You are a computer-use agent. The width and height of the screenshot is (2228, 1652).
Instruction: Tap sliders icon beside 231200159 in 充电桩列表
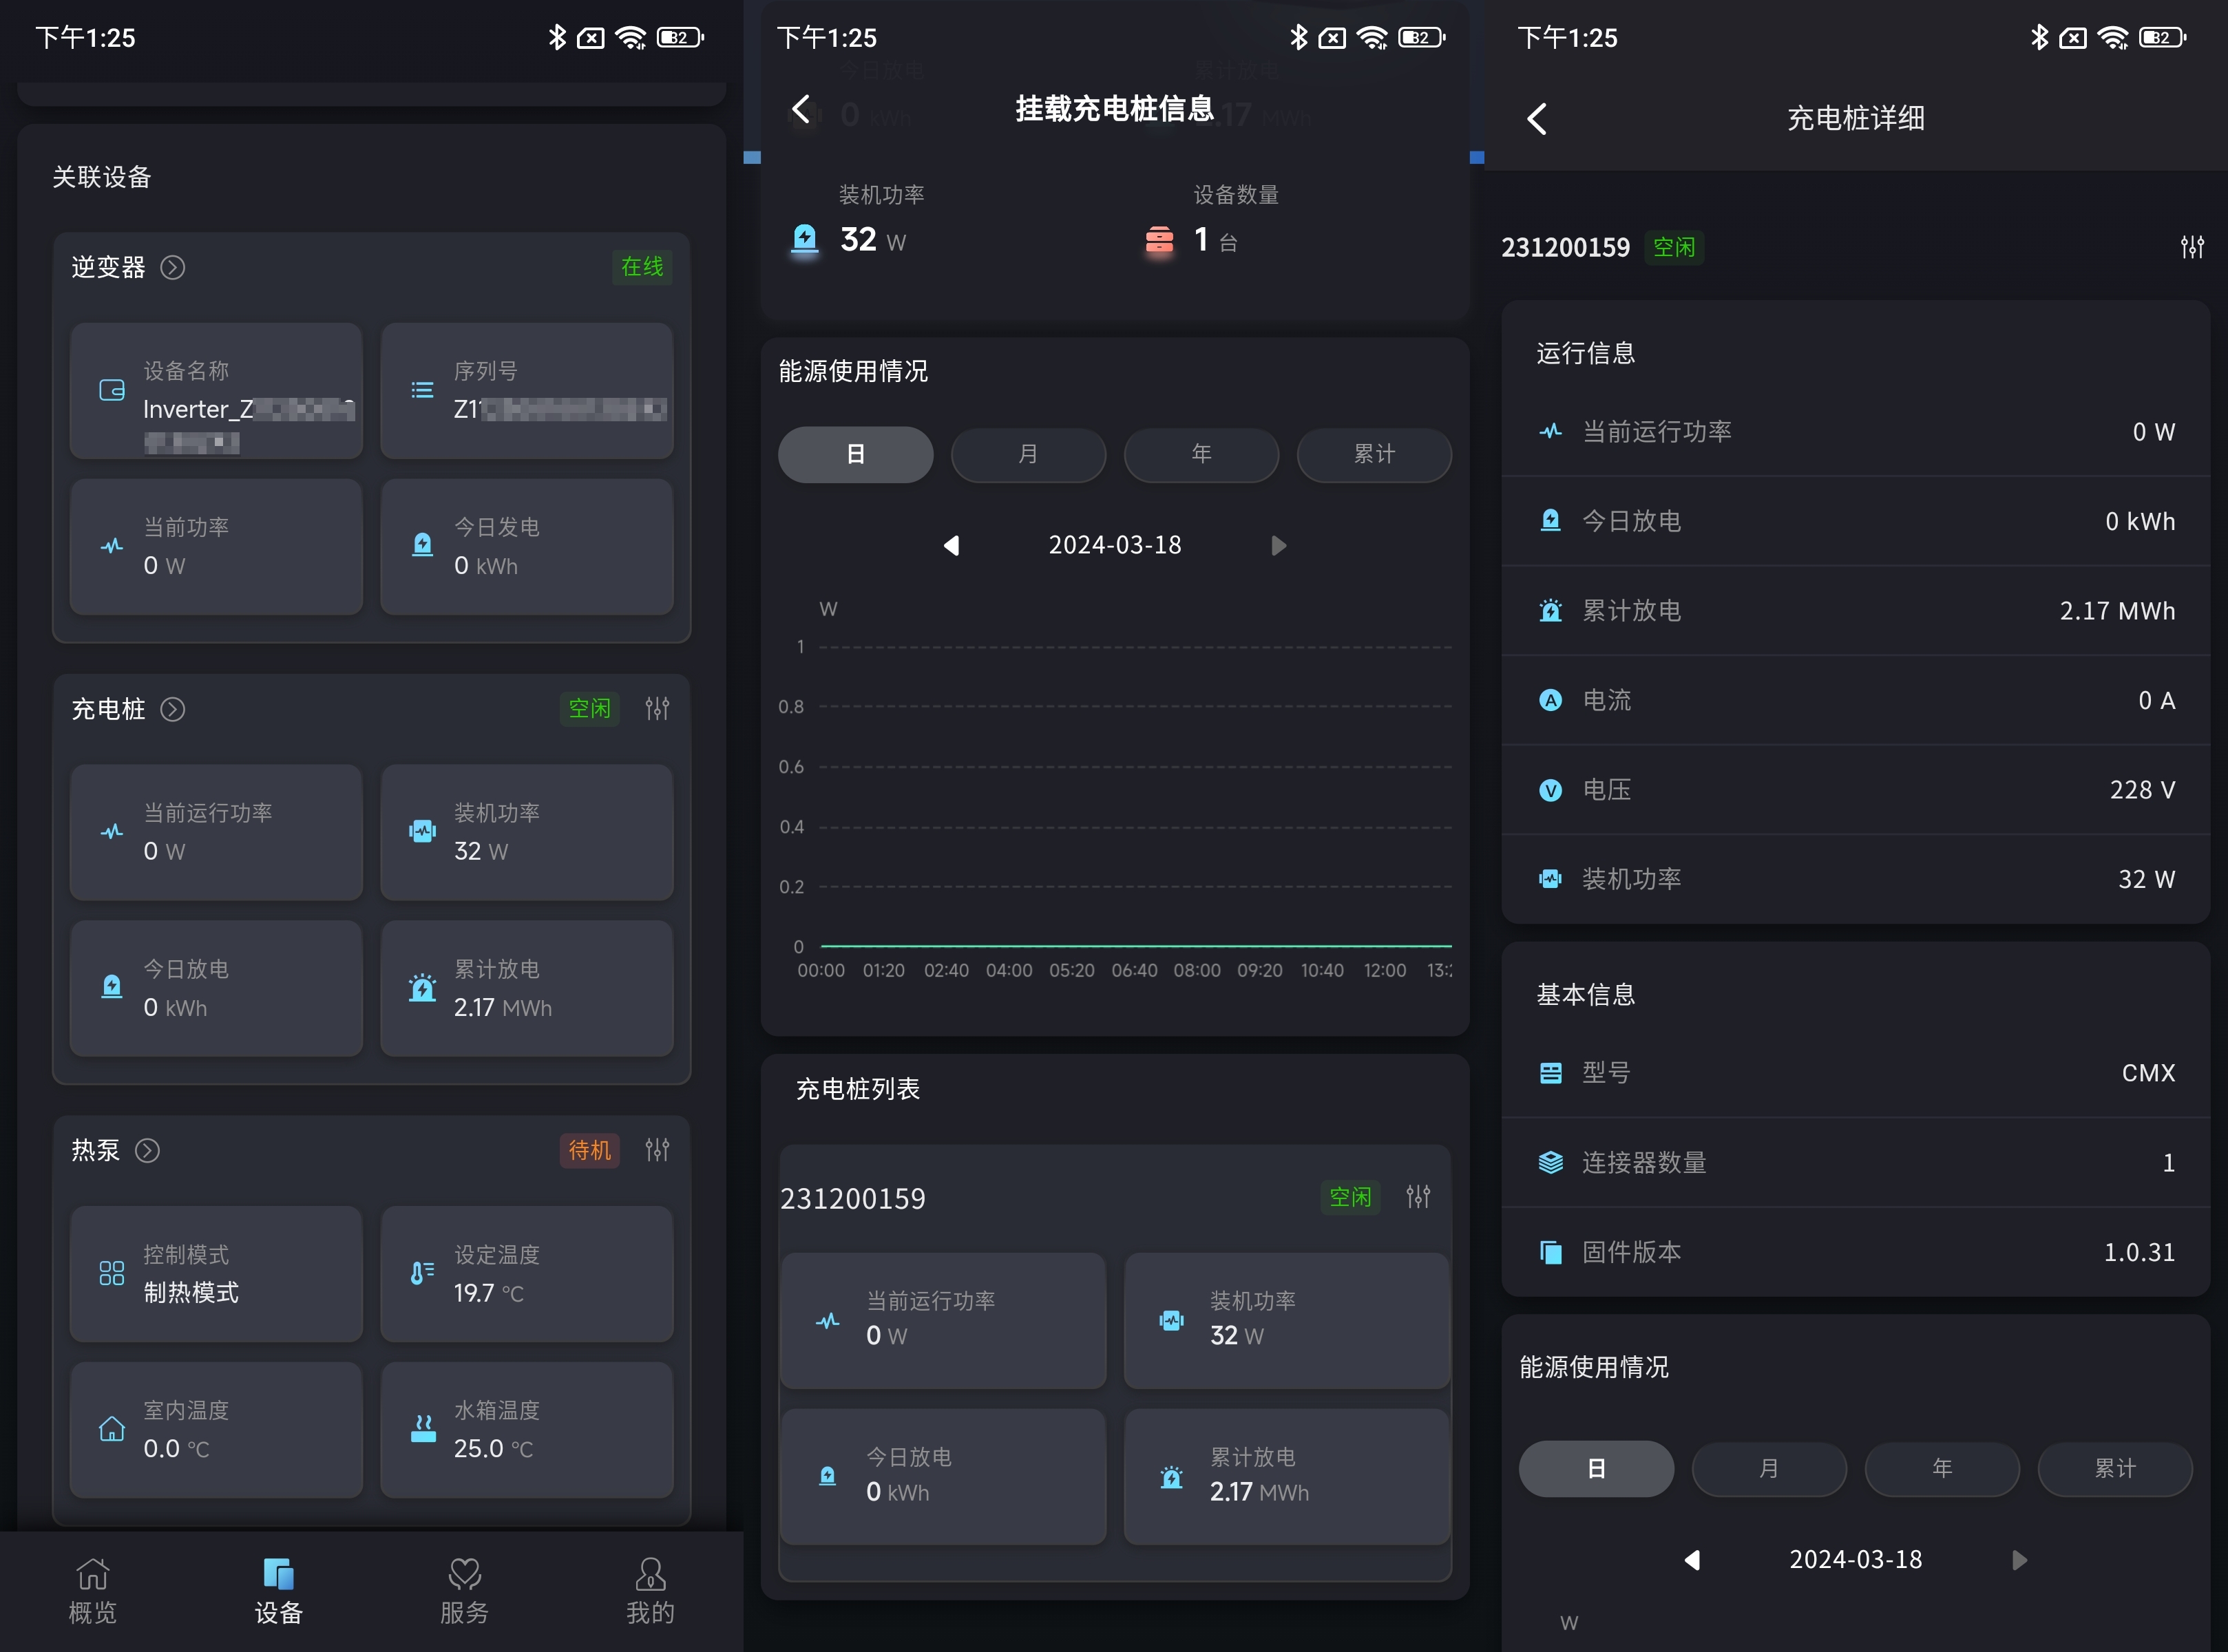click(x=1418, y=1196)
